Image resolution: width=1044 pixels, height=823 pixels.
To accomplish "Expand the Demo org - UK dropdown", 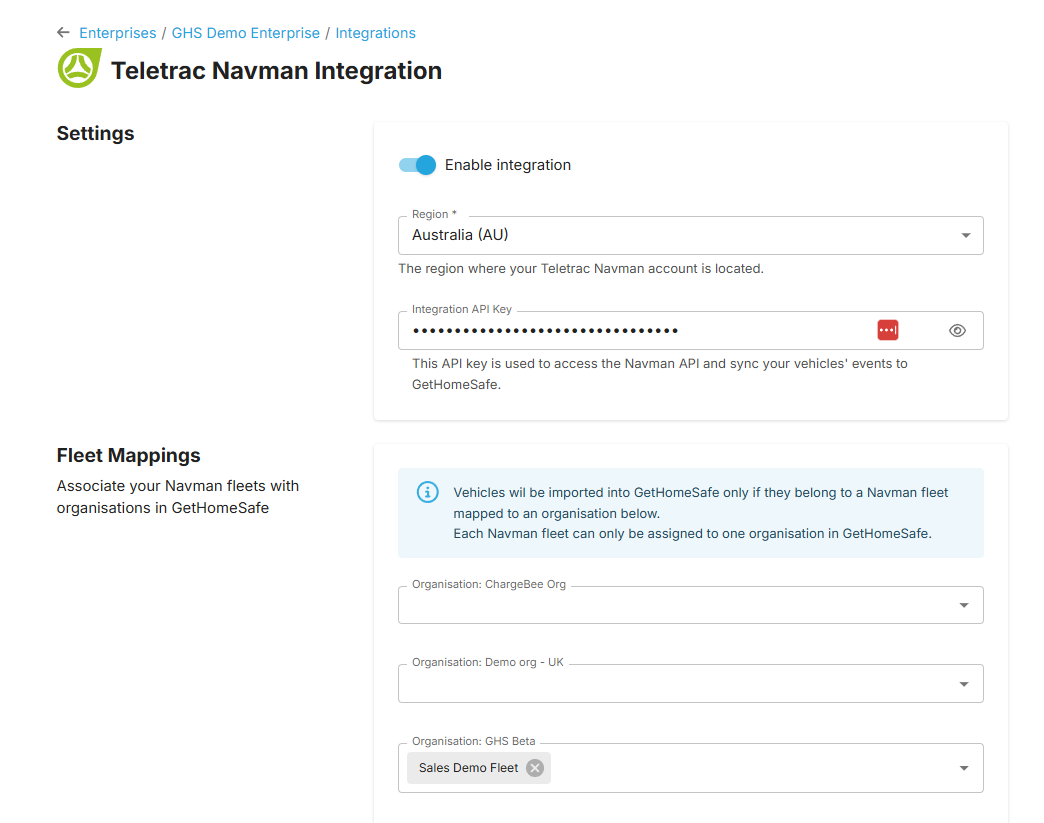I will [x=964, y=684].
